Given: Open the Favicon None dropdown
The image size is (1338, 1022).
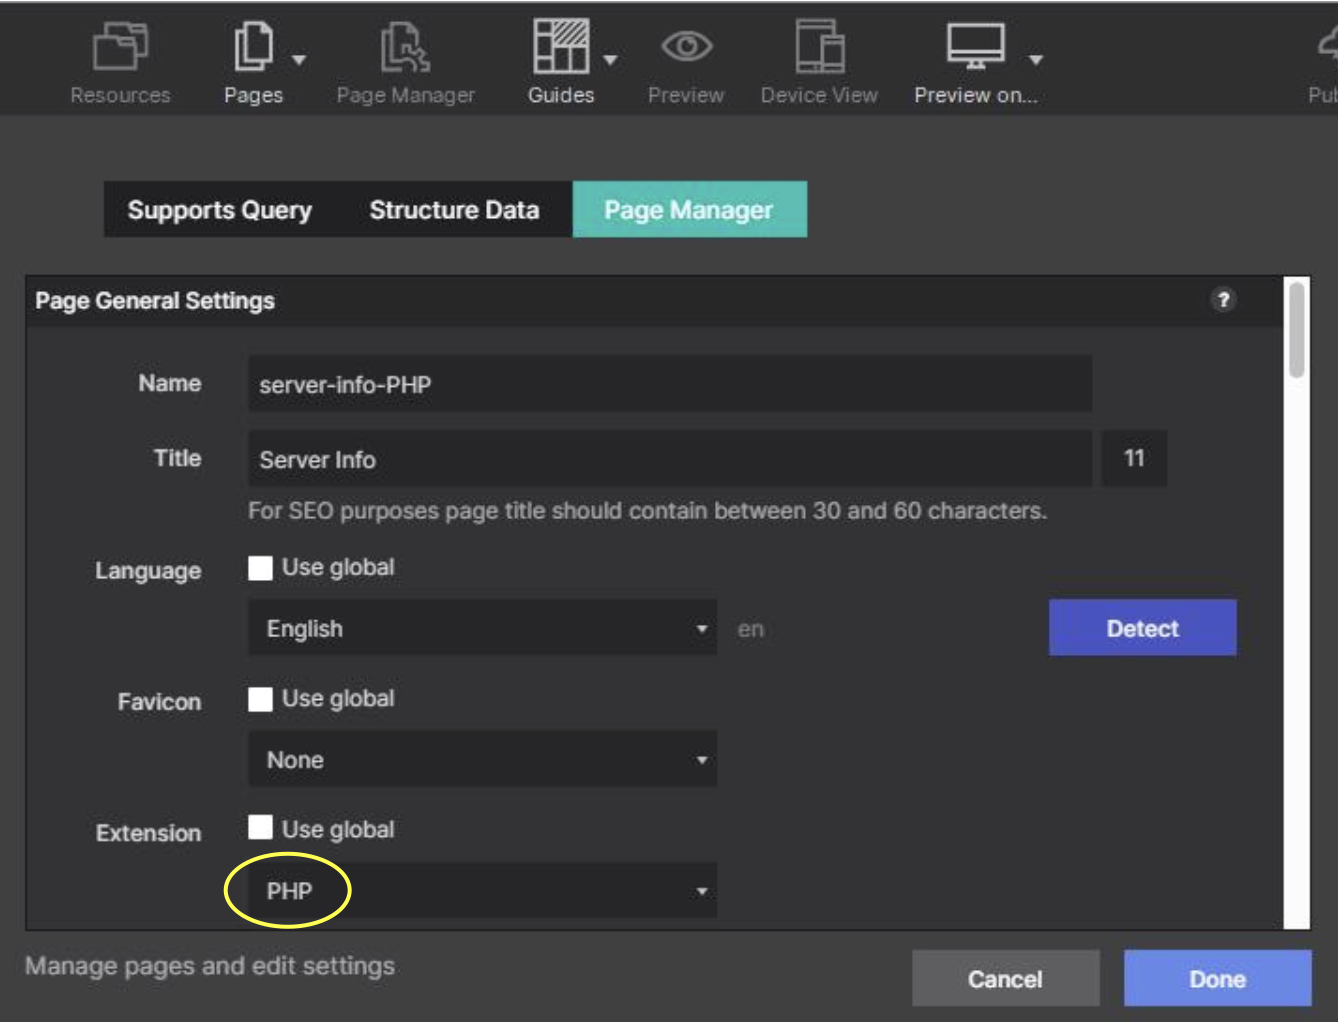Looking at the screenshot, I should click(482, 759).
